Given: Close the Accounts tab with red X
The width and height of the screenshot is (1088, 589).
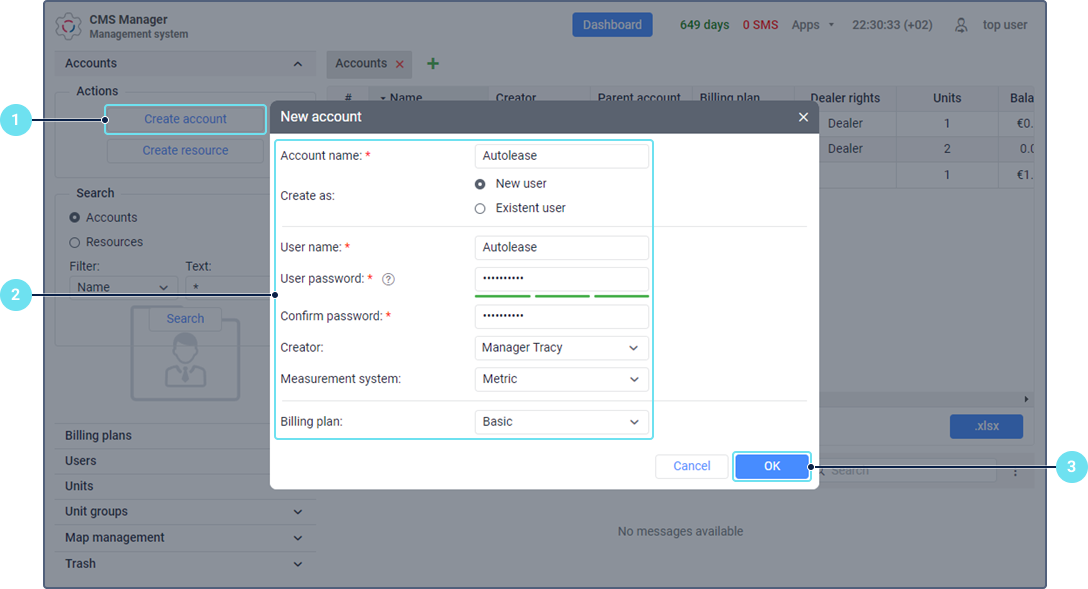Looking at the screenshot, I should (x=400, y=64).
